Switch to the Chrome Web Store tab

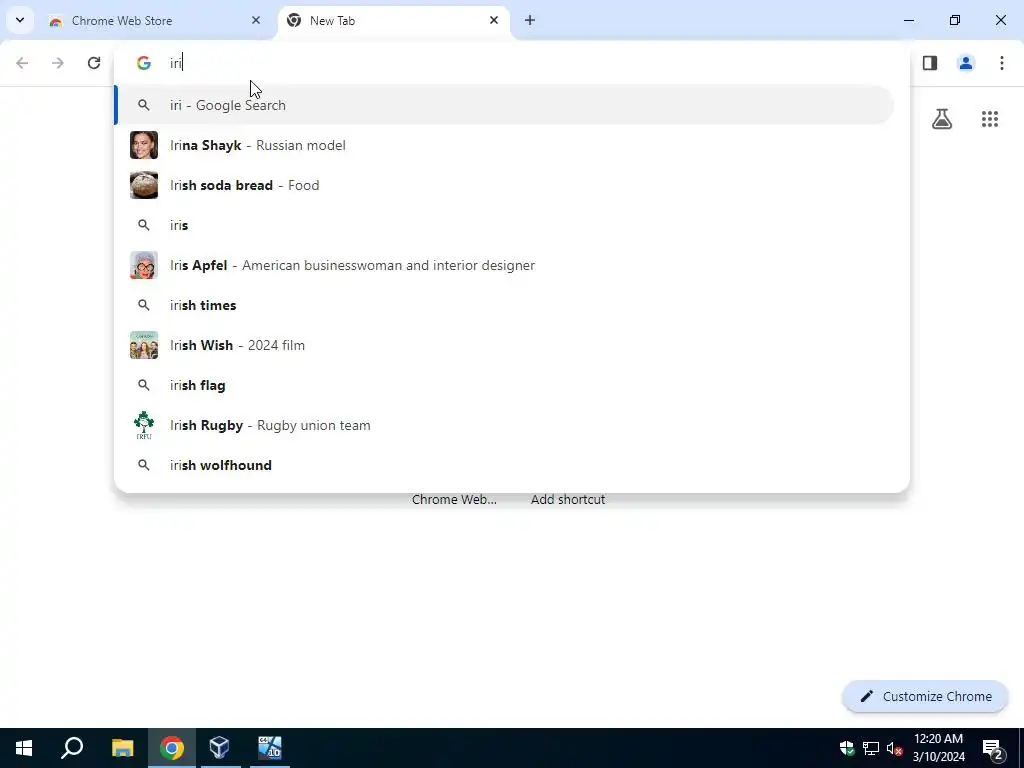[154, 20]
